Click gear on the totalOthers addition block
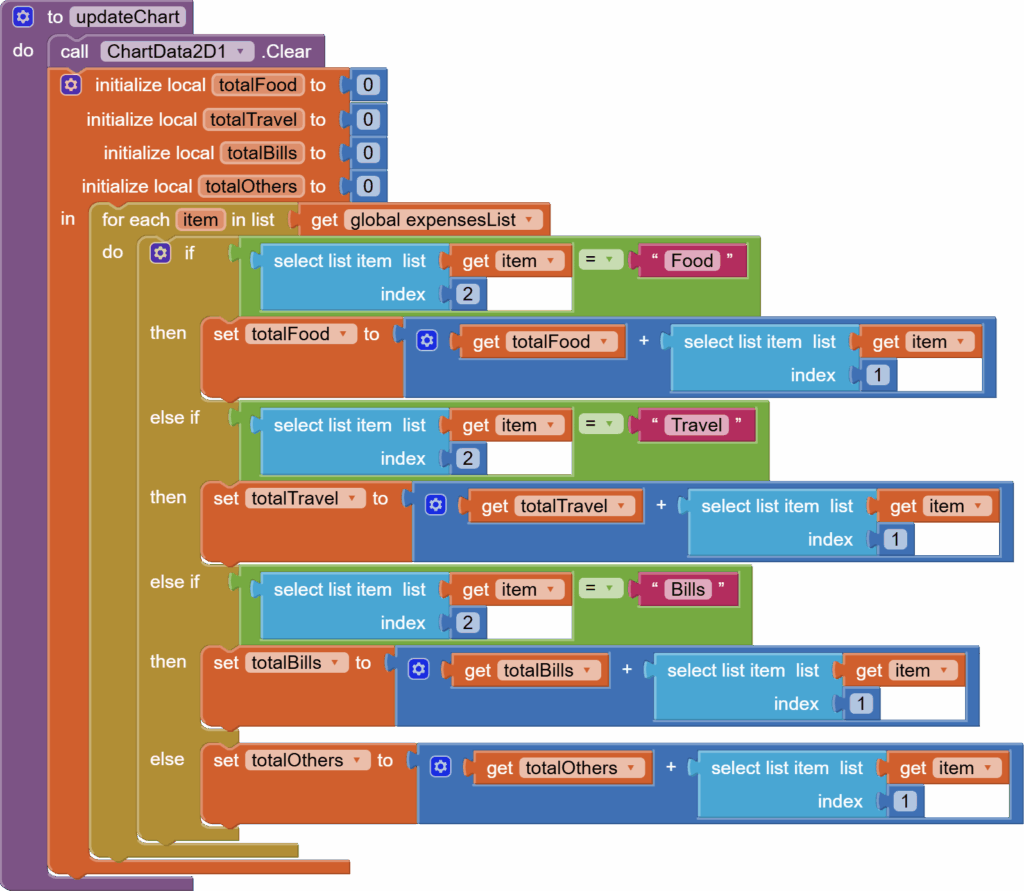The width and height of the screenshot is (1024, 891). [440, 767]
